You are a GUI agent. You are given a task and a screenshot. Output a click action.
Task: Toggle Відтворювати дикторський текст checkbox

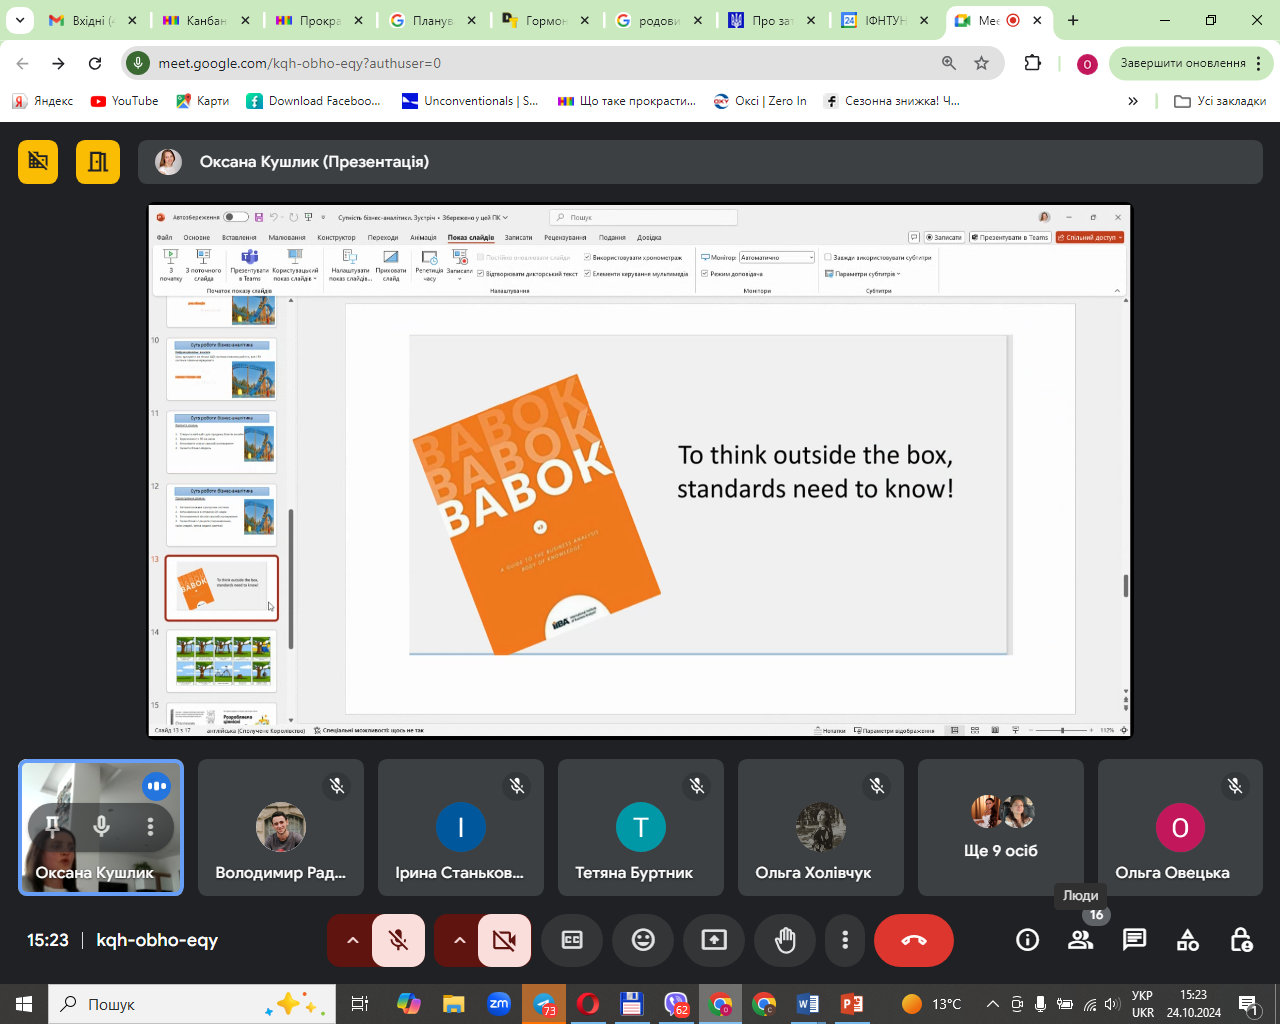(527, 273)
